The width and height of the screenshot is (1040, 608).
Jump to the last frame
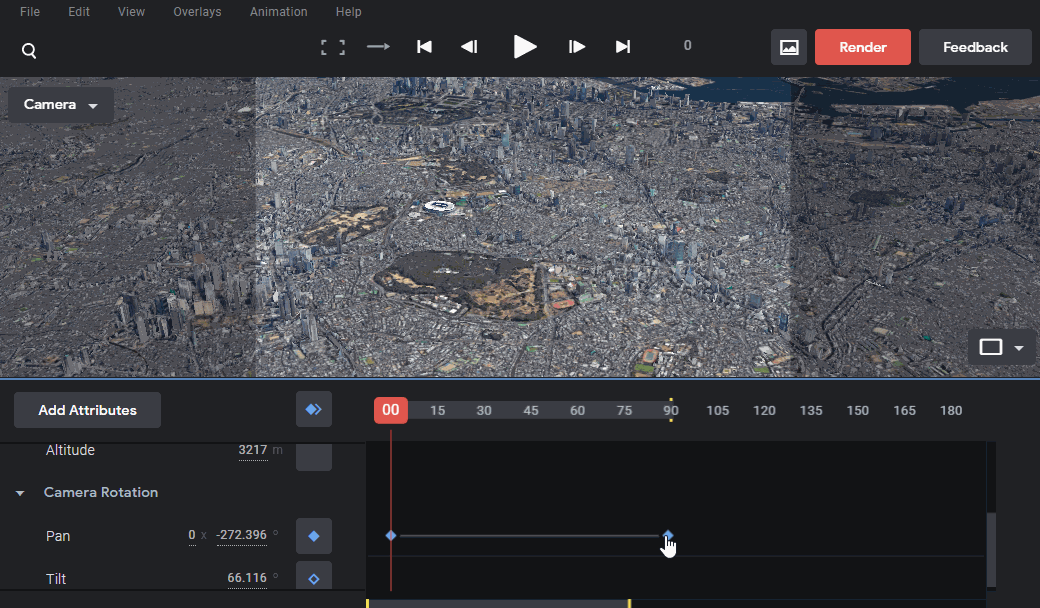pos(622,46)
